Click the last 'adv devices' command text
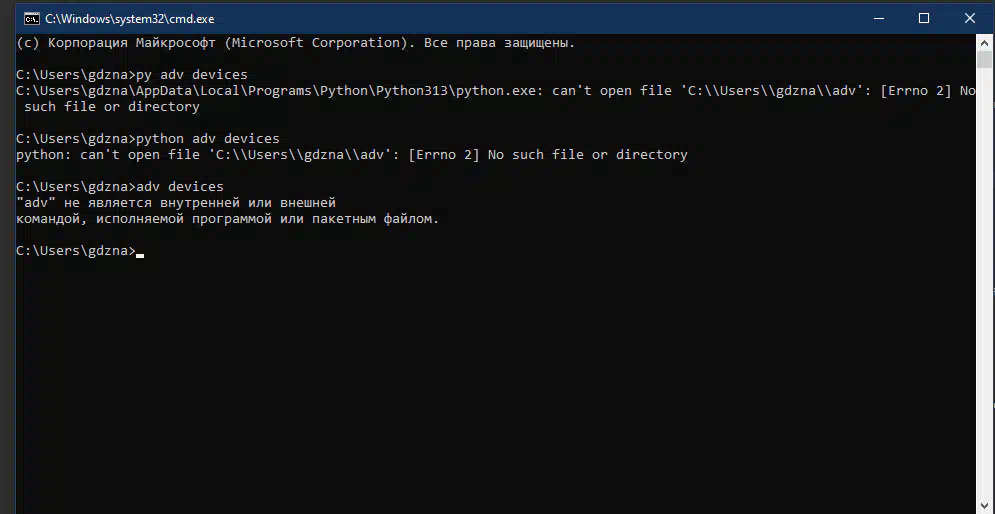 [180, 187]
